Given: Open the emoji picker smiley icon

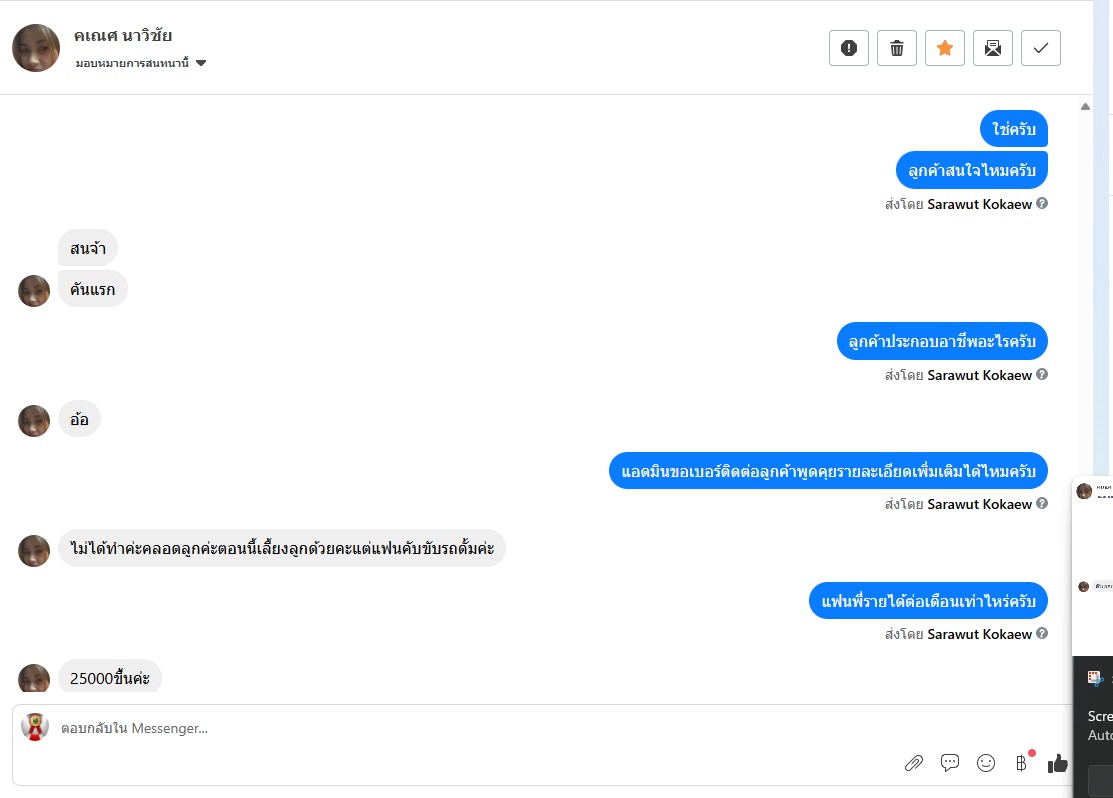Looking at the screenshot, I should [x=986, y=763].
